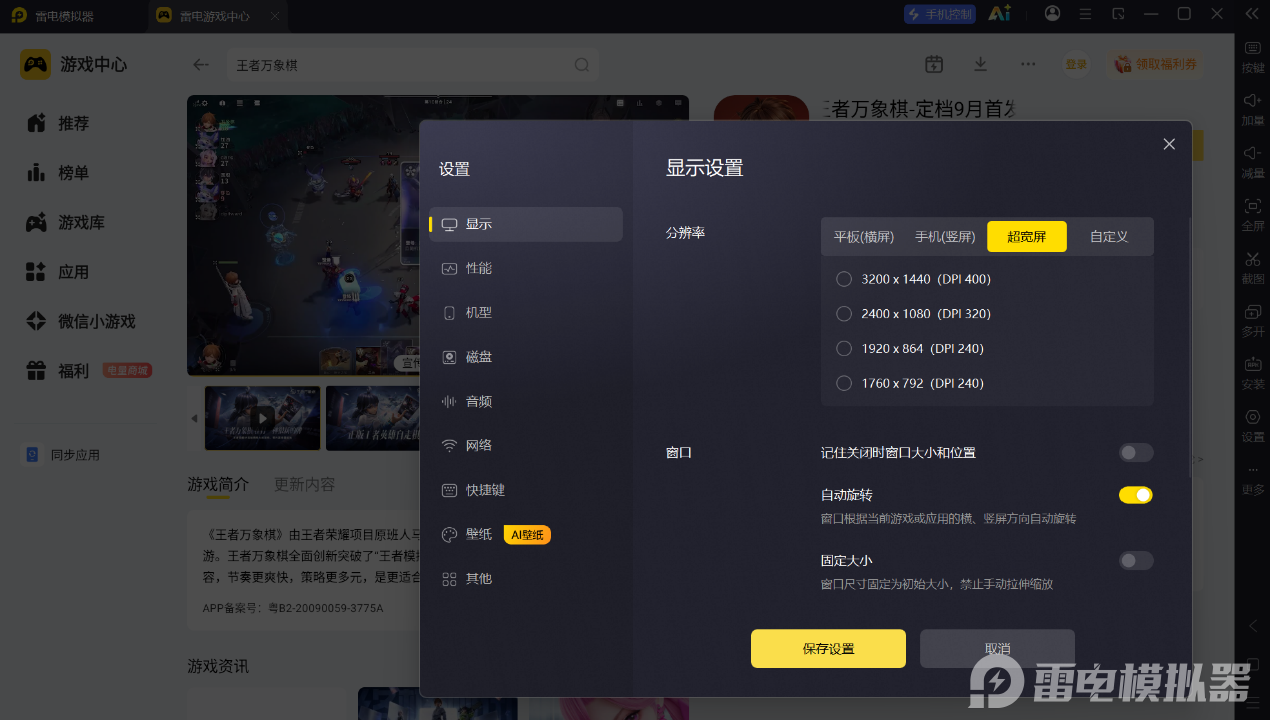Open the three-dot more options icon

tap(1028, 64)
